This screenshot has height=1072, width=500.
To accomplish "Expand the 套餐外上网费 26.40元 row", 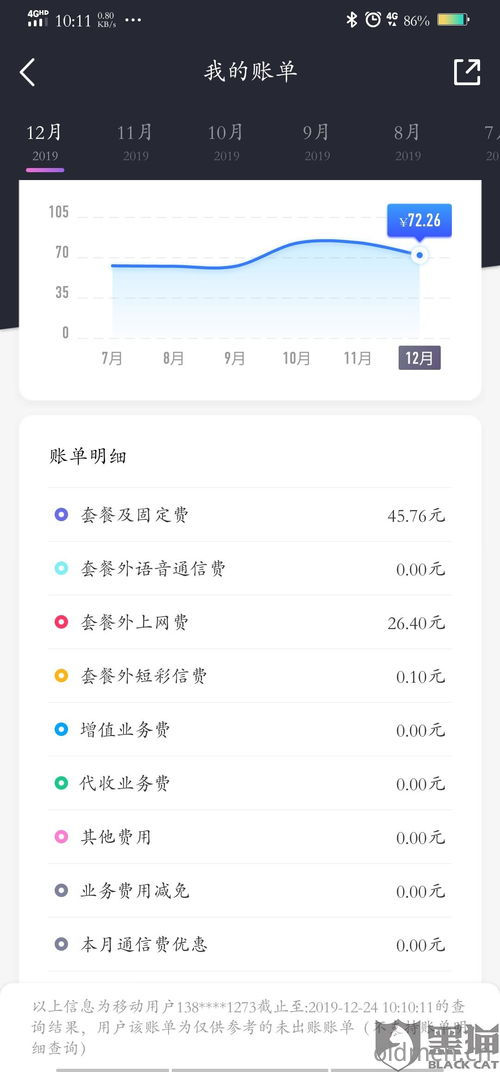I will 250,622.
